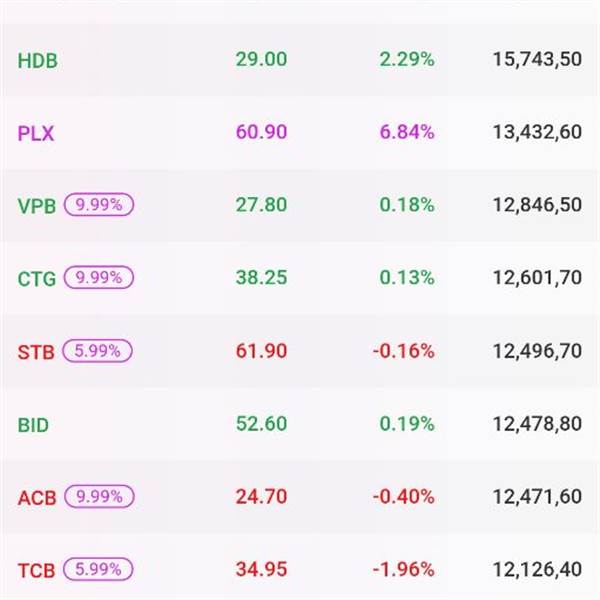
Task: Click the PLX 6.84% change value
Action: [x=407, y=133]
